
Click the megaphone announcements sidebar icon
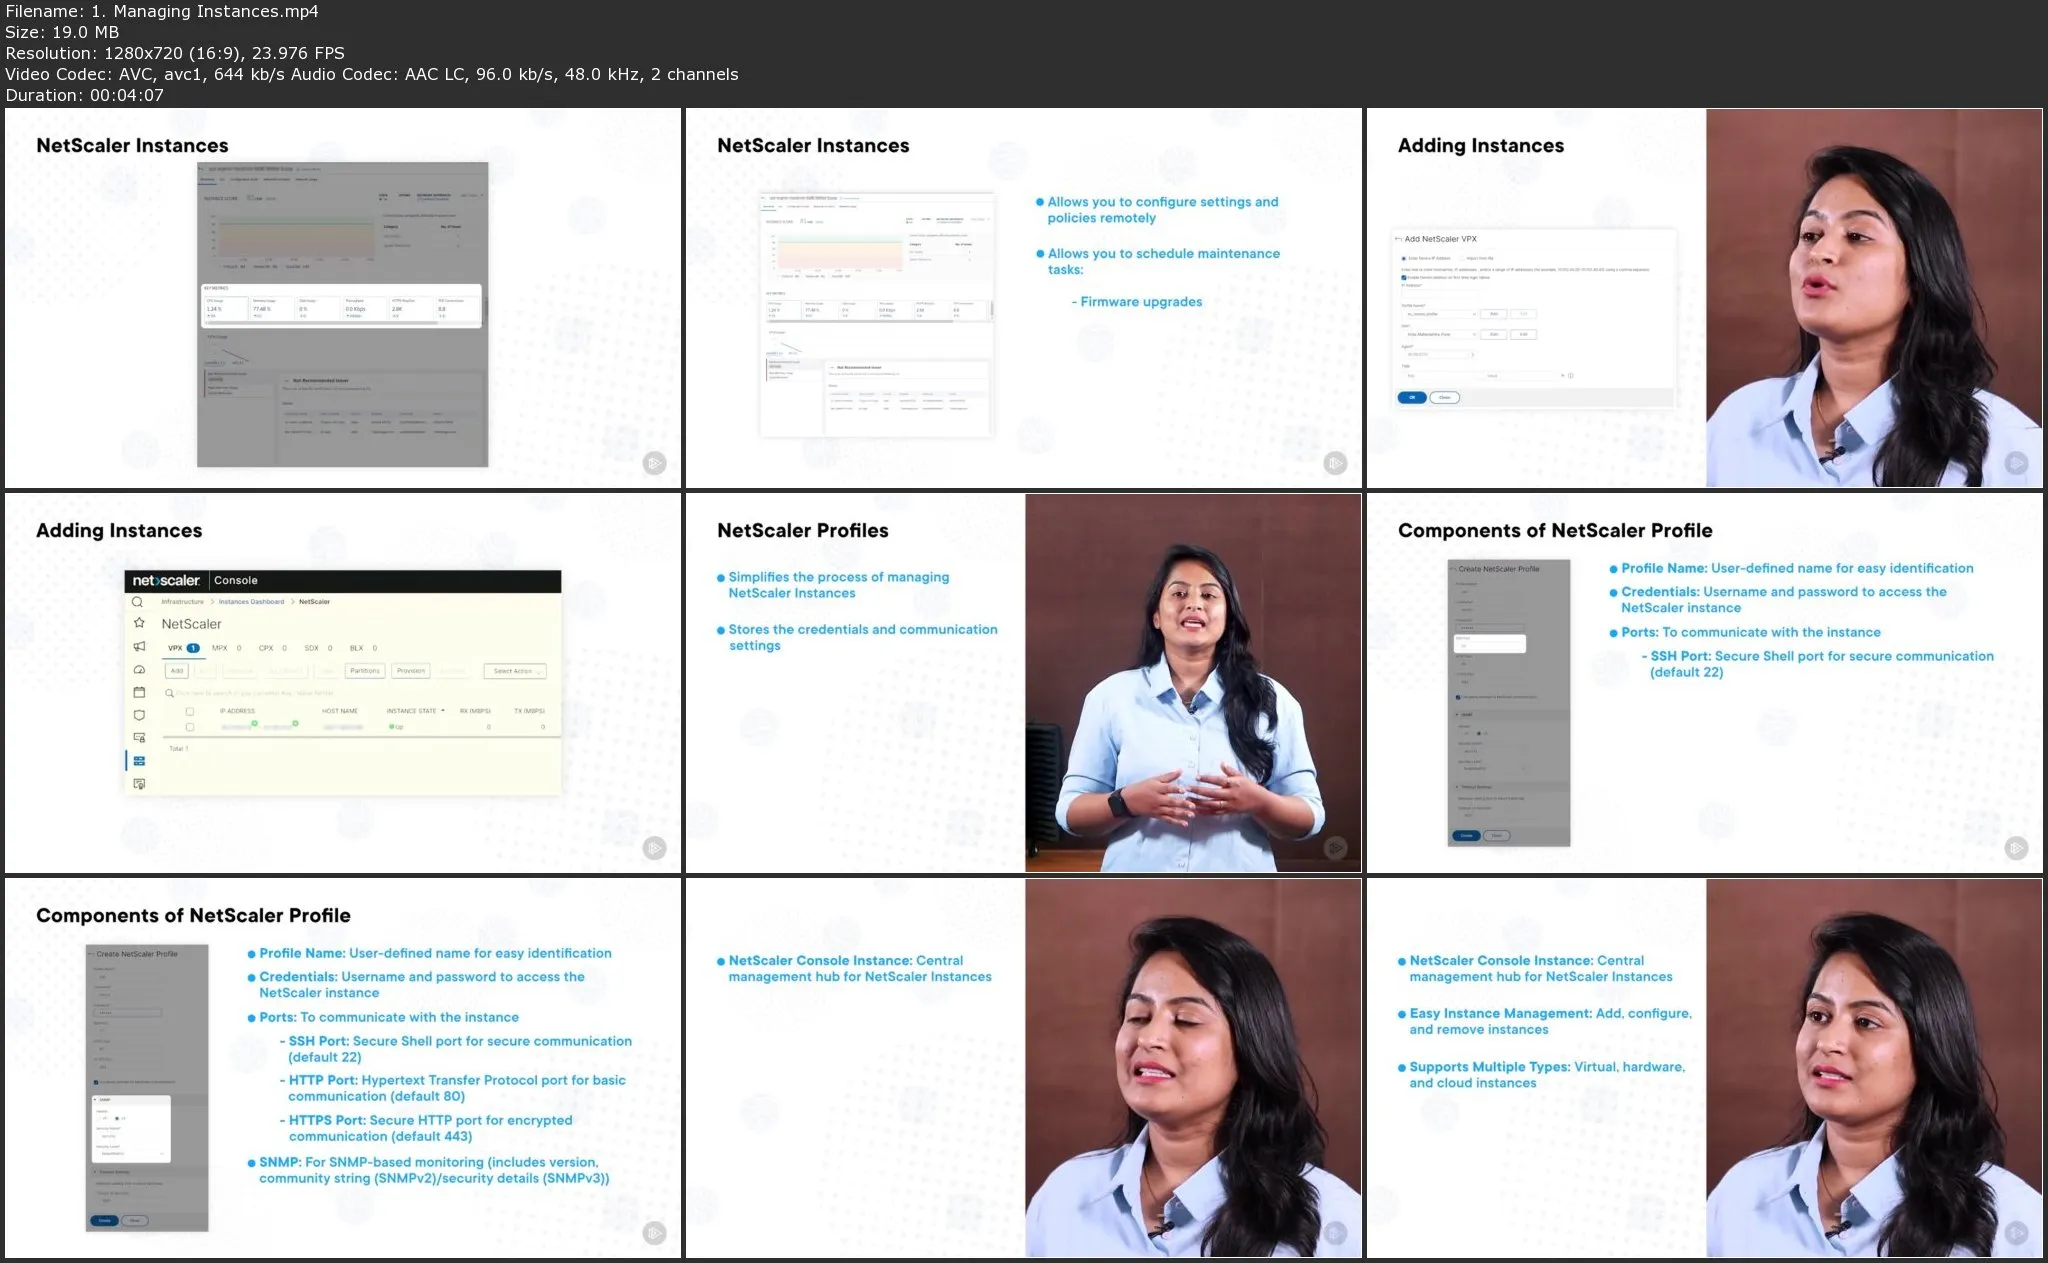139,646
